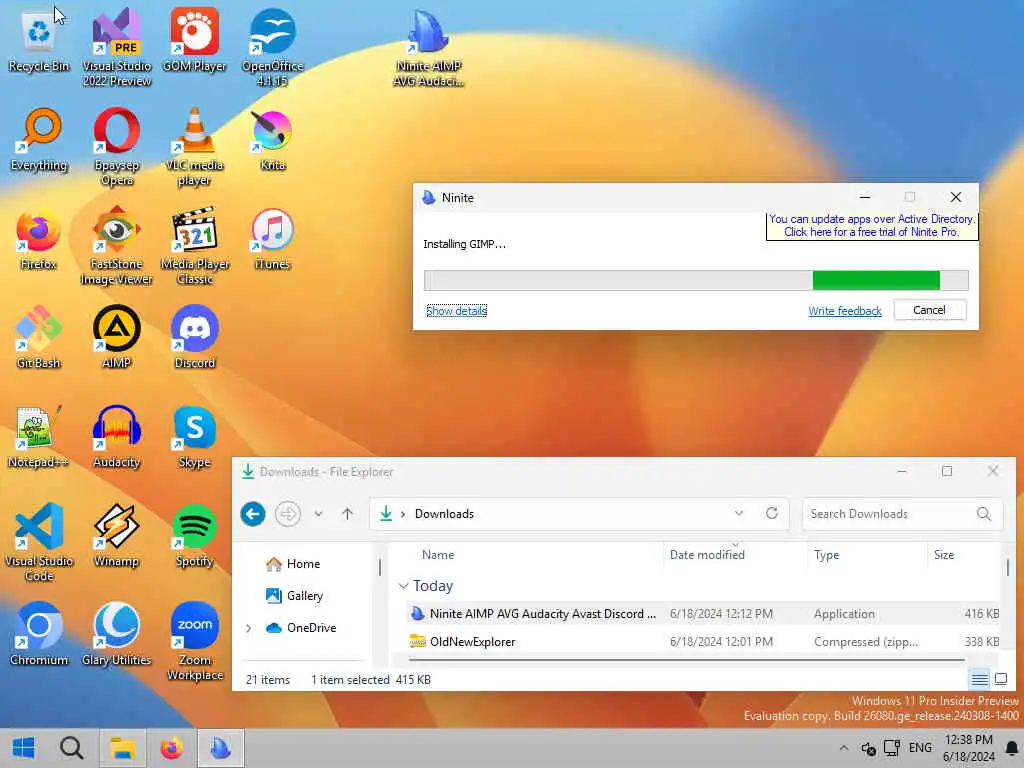Select the Ninite AIMP AVG Audacity file row
Screen dimensions: 1024x768
pyautogui.click(x=703, y=614)
